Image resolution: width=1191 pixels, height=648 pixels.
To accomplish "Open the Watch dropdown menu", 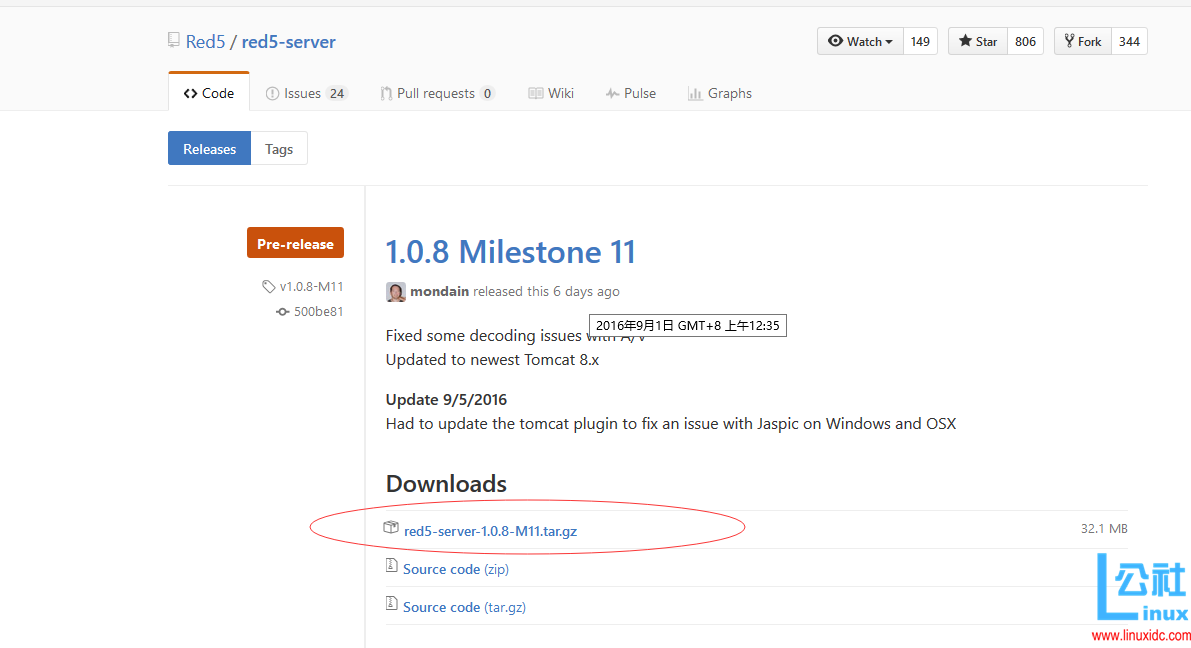I will pyautogui.click(x=860, y=41).
